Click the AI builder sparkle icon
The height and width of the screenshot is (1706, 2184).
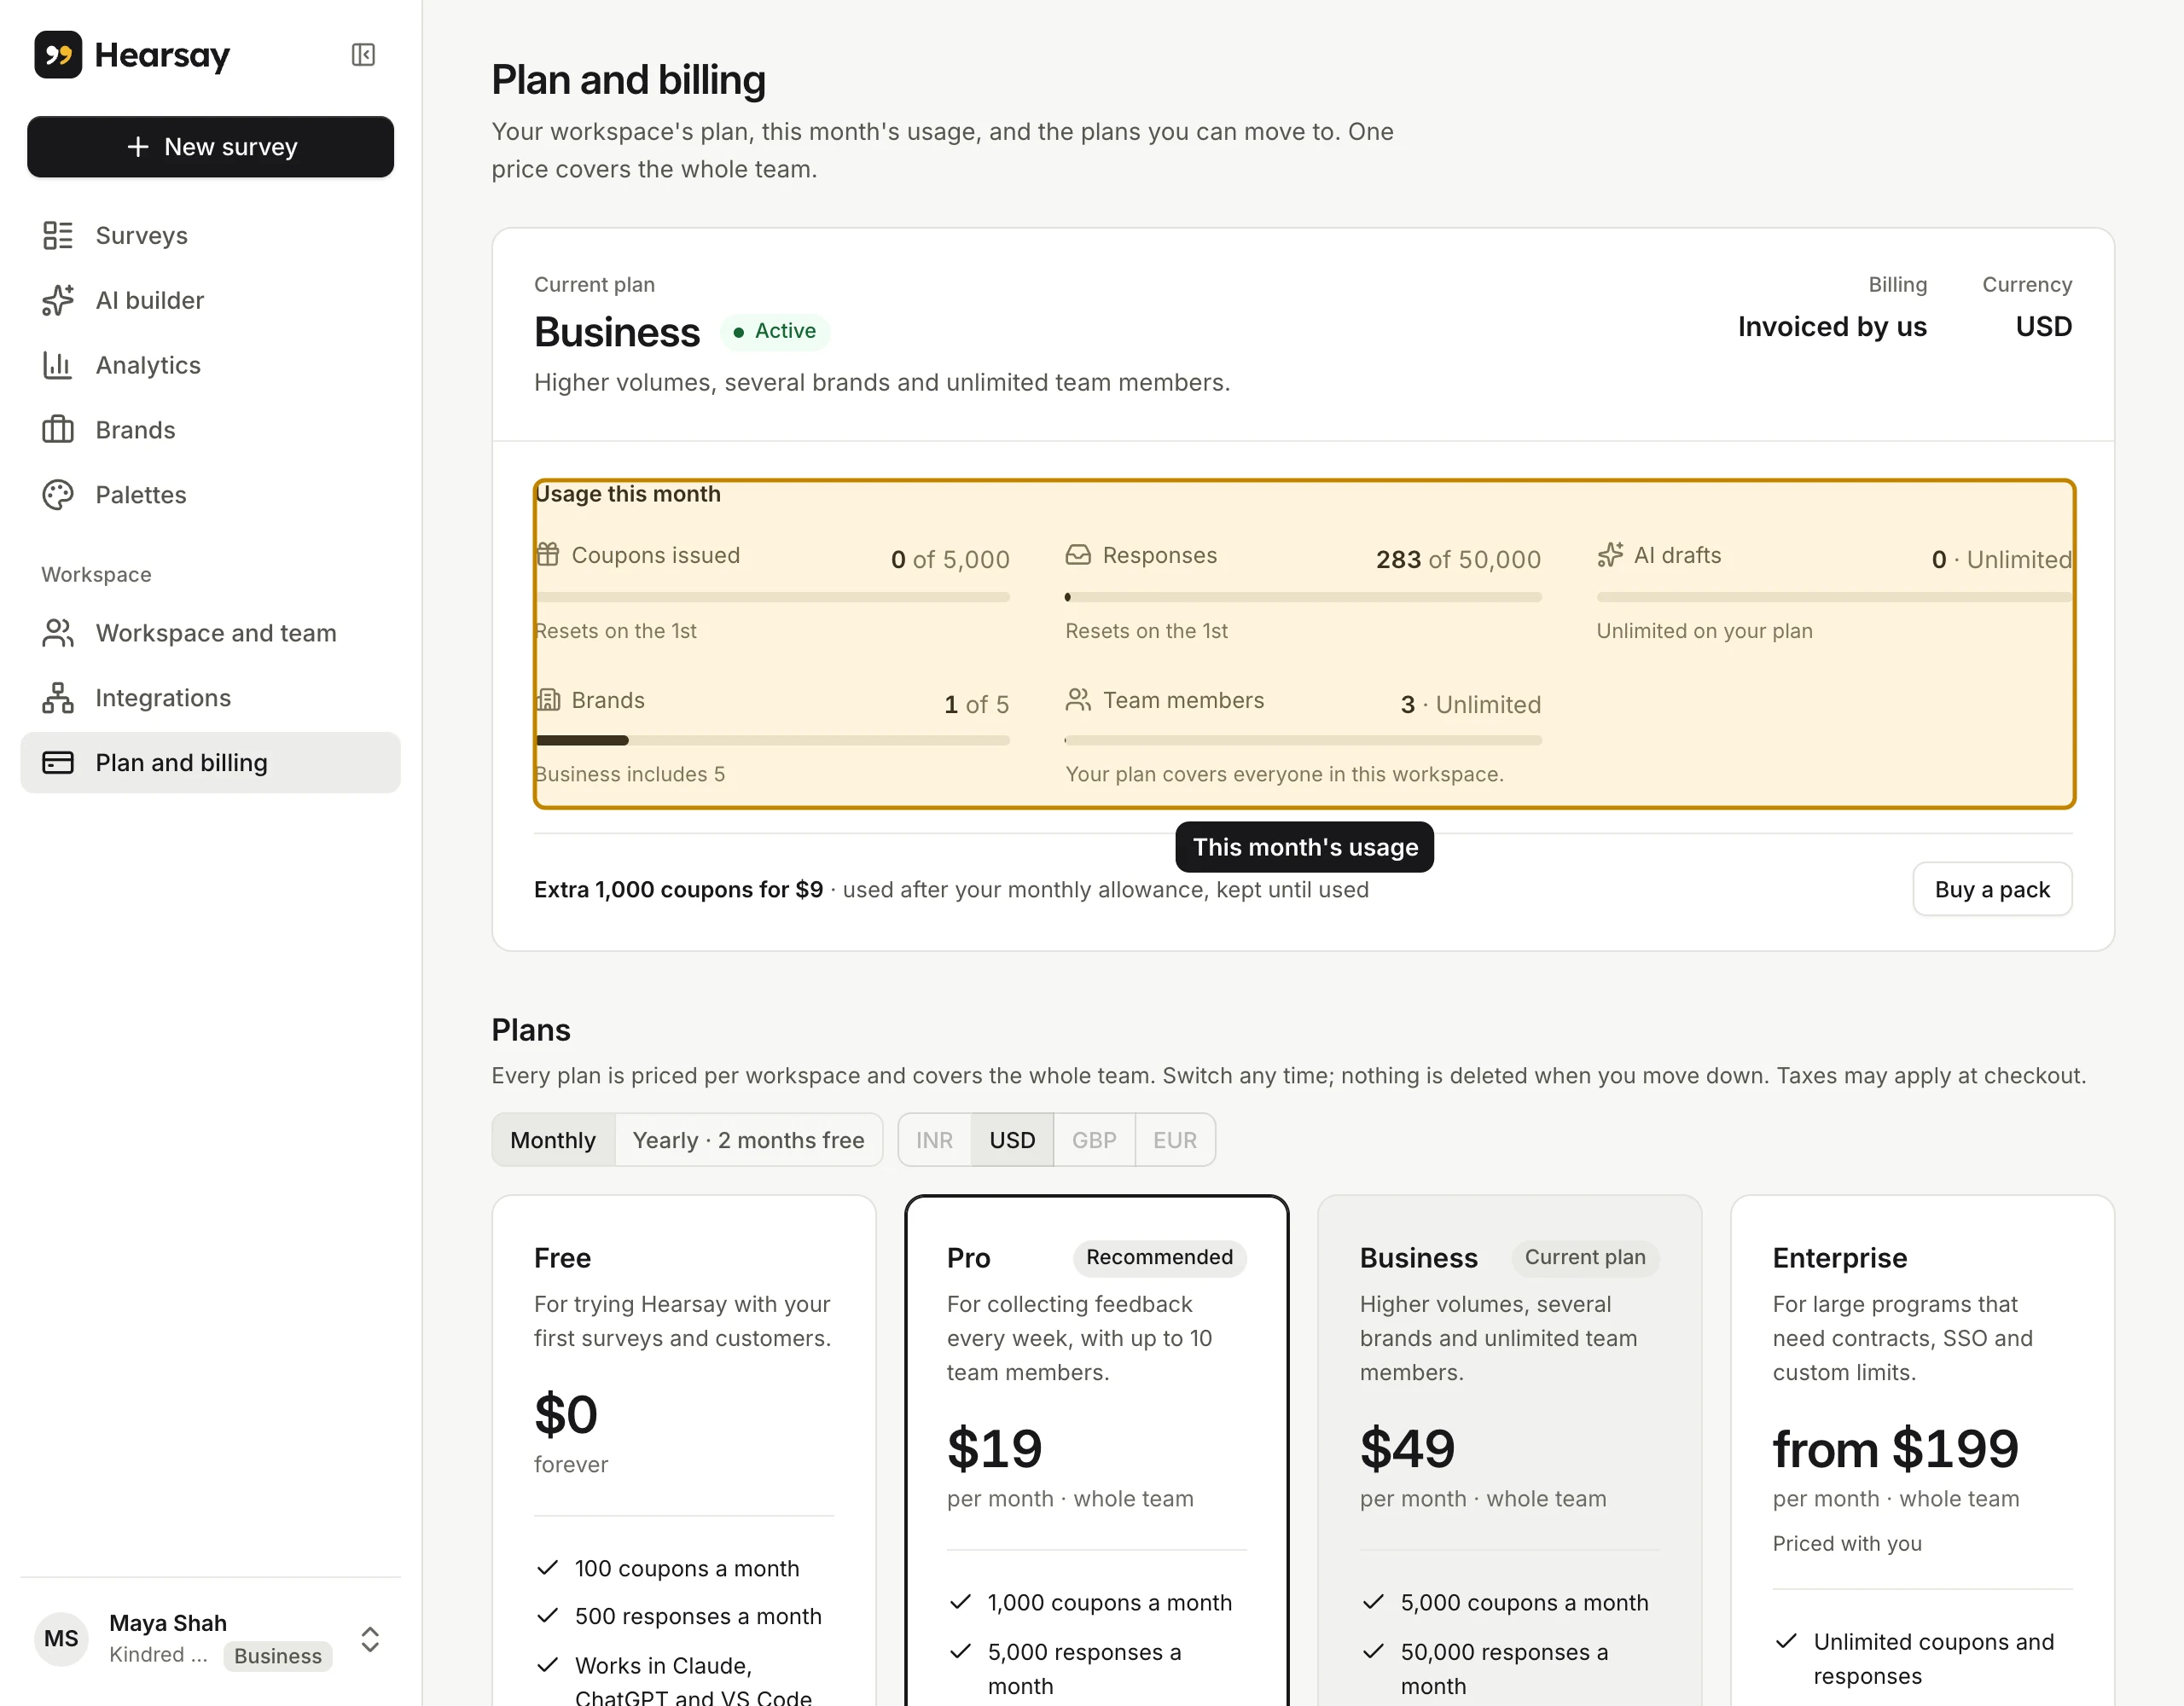point(58,300)
